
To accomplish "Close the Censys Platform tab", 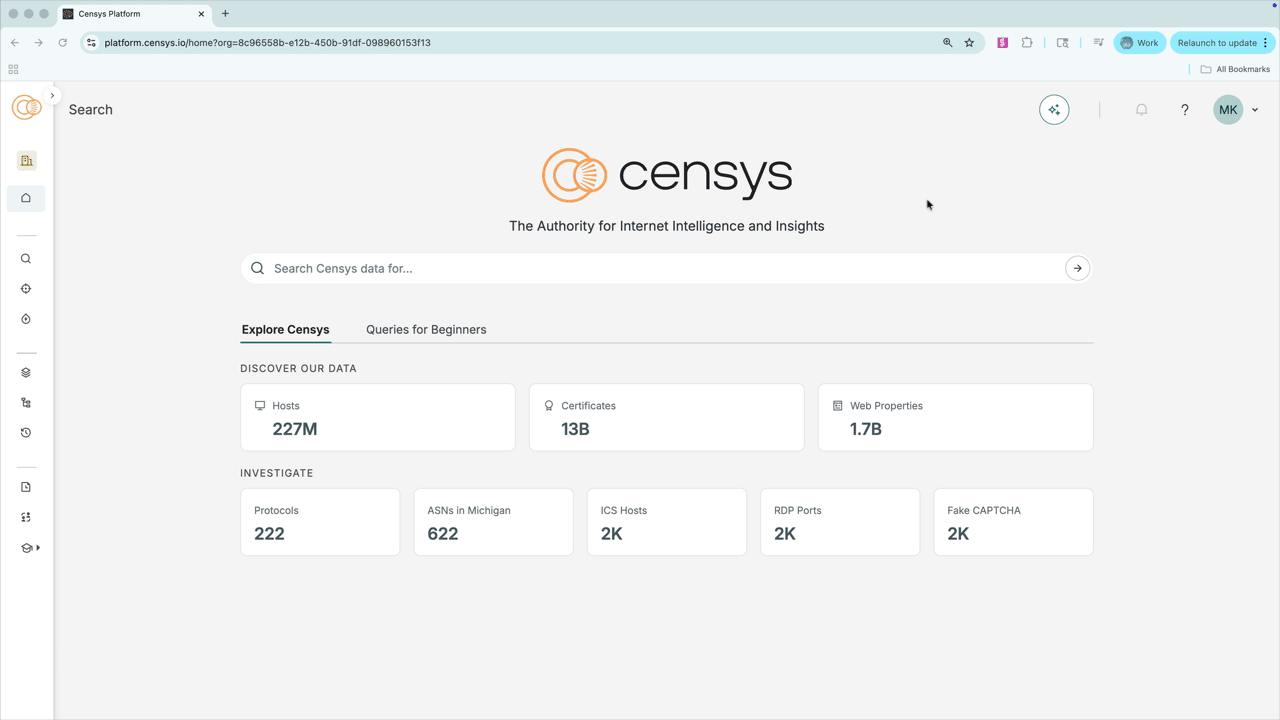I will (x=201, y=14).
